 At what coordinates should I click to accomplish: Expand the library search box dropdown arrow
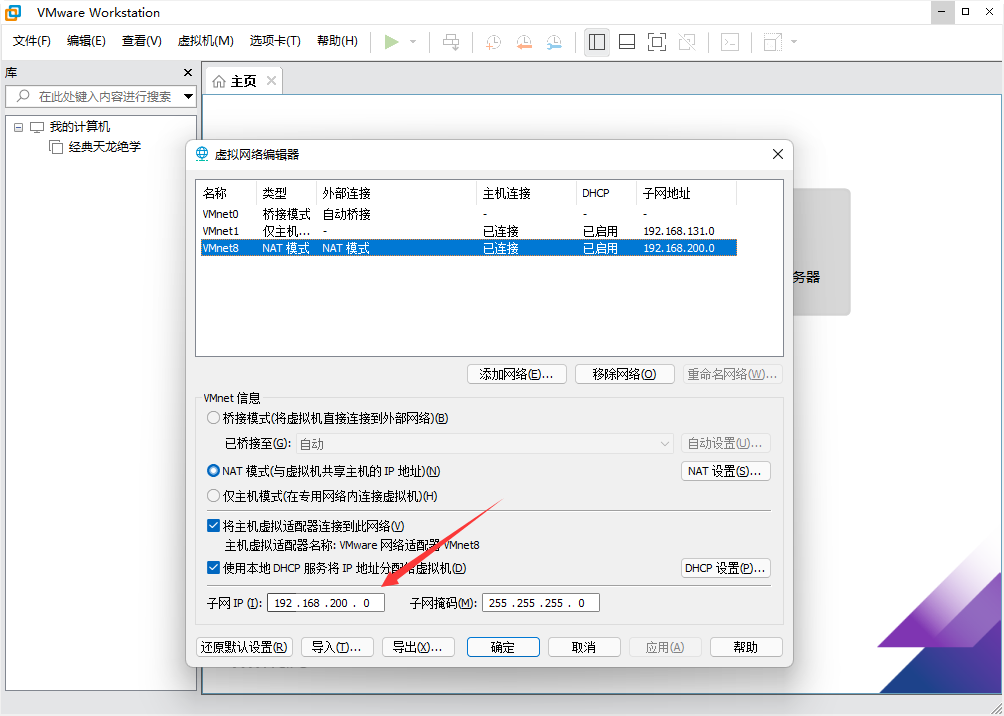(x=188, y=96)
